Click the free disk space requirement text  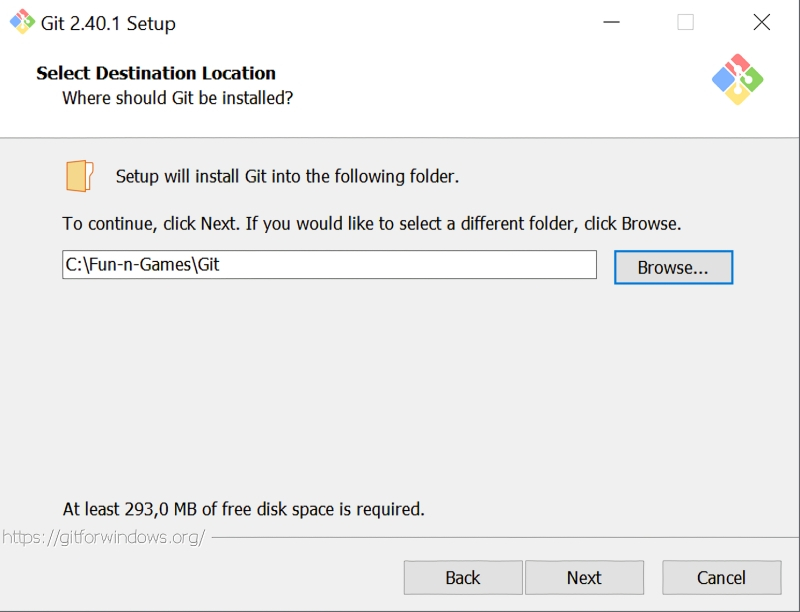tap(244, 509)
